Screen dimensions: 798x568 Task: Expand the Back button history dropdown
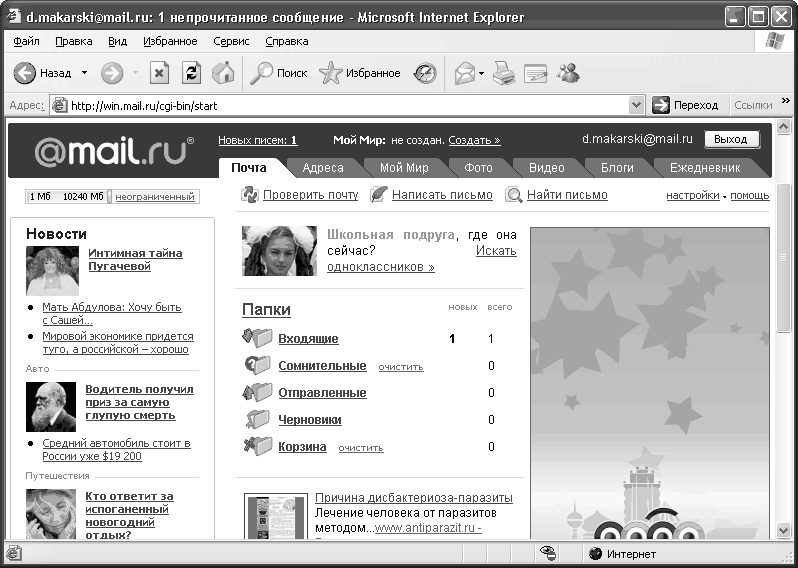click(x=85, y=73)
